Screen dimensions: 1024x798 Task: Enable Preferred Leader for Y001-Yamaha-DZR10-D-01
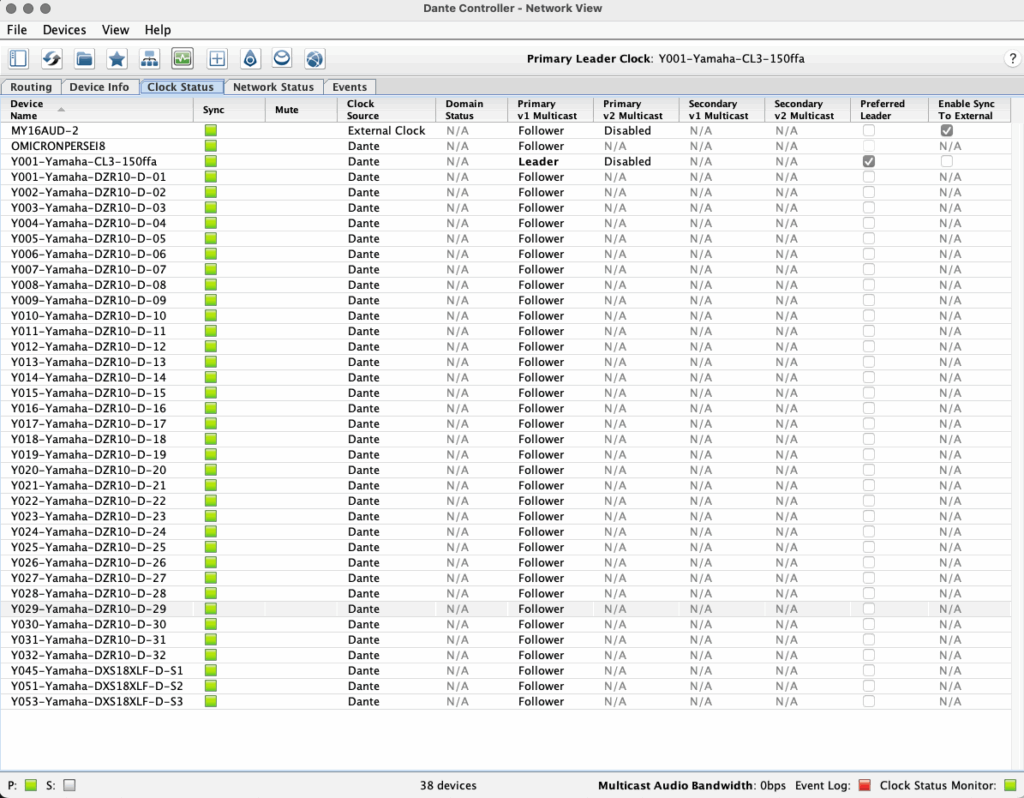point(869,177)
